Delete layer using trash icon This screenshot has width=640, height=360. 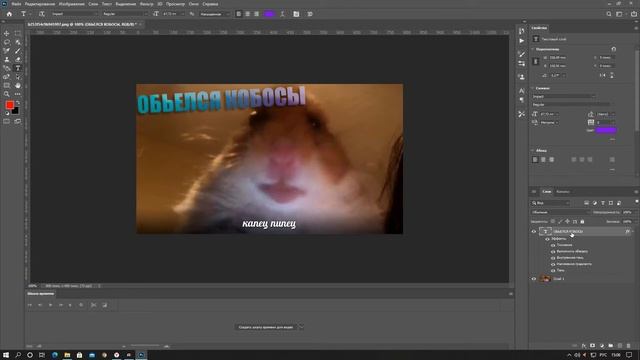click(629, 346)
